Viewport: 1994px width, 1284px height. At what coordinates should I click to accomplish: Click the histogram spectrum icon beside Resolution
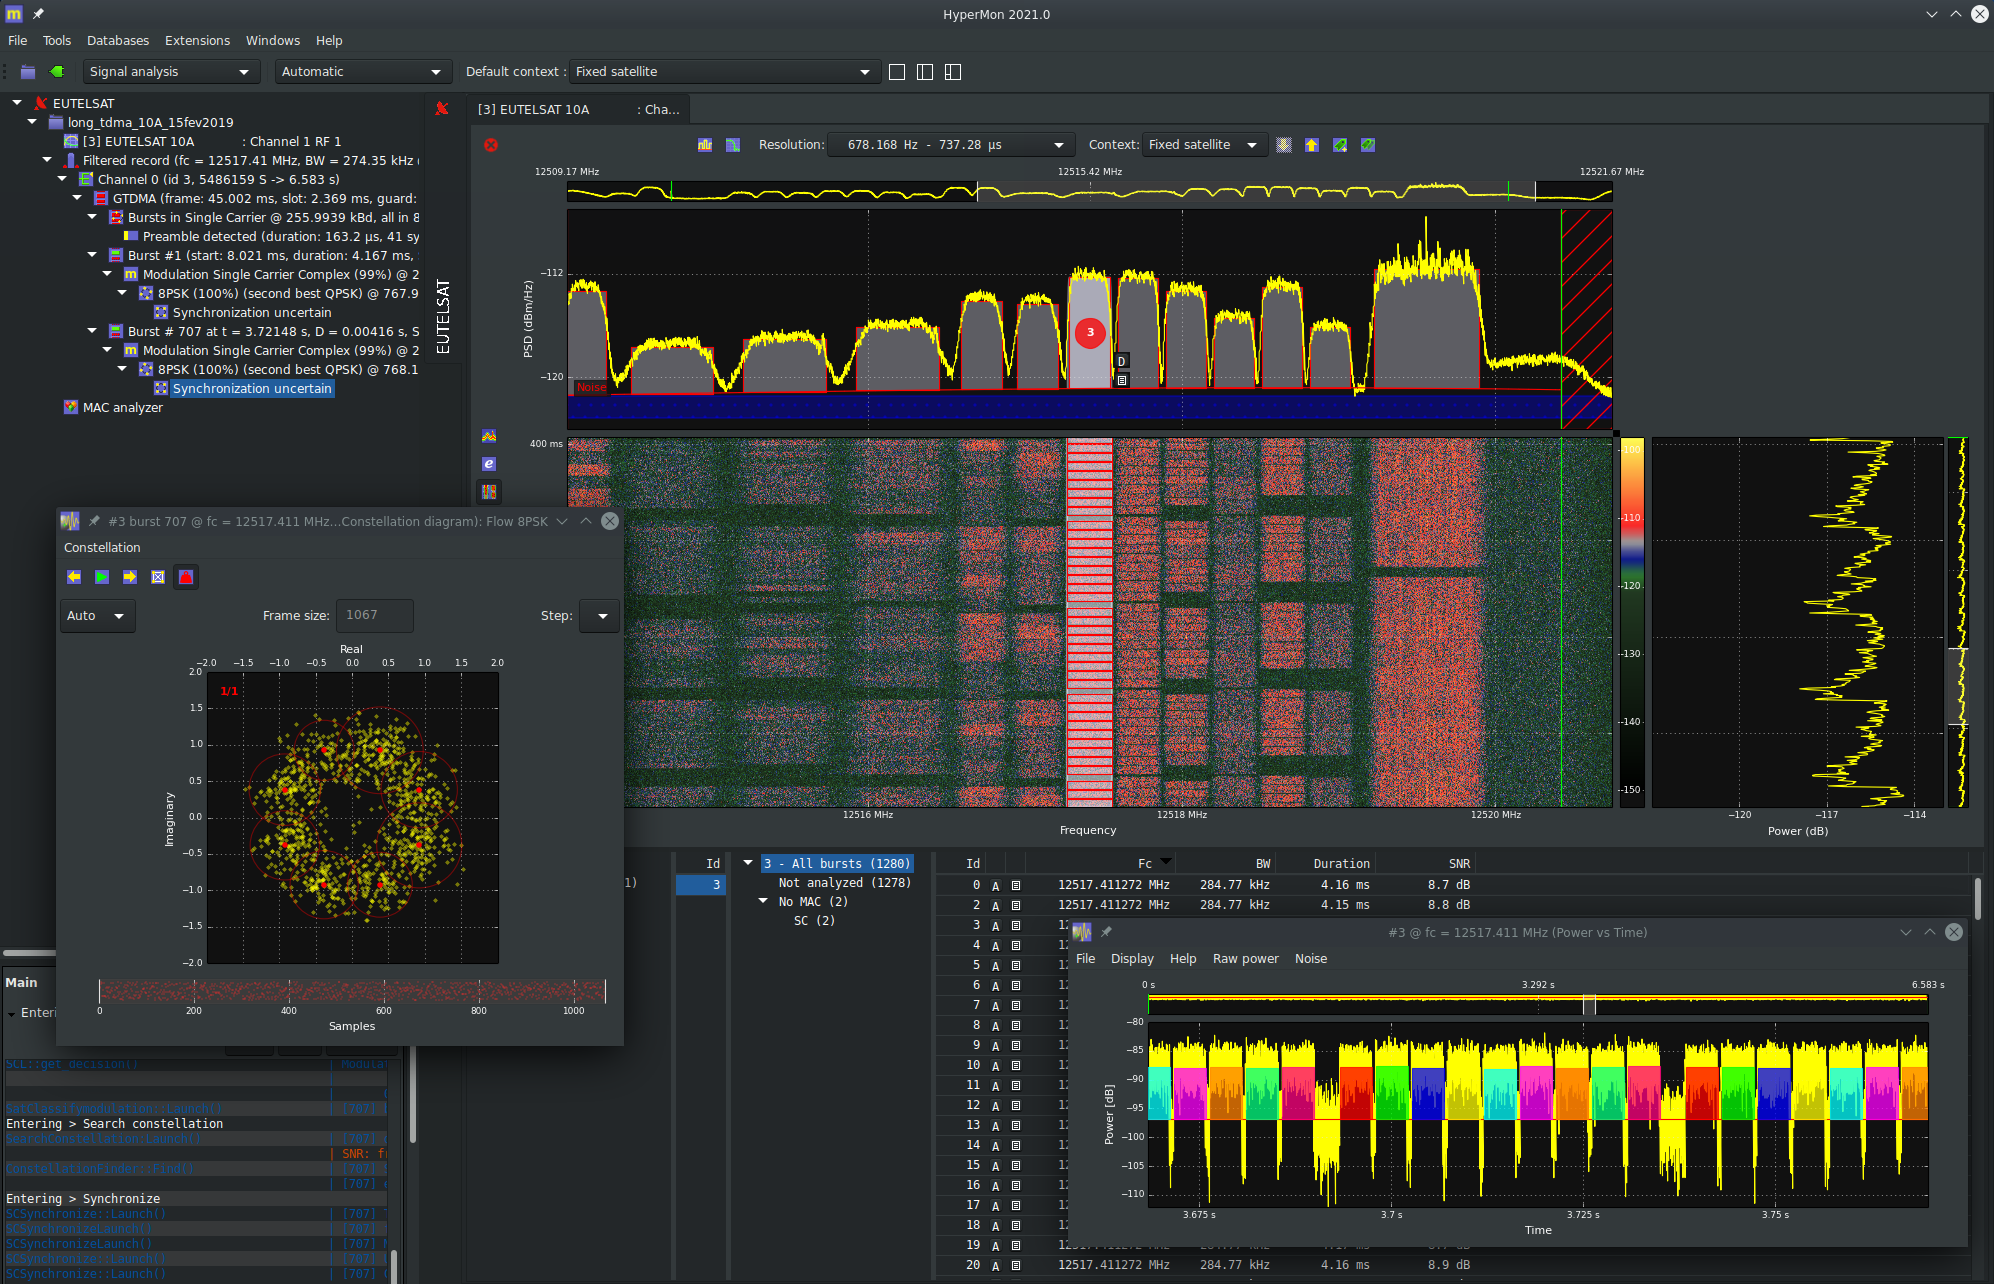(705, 145)
